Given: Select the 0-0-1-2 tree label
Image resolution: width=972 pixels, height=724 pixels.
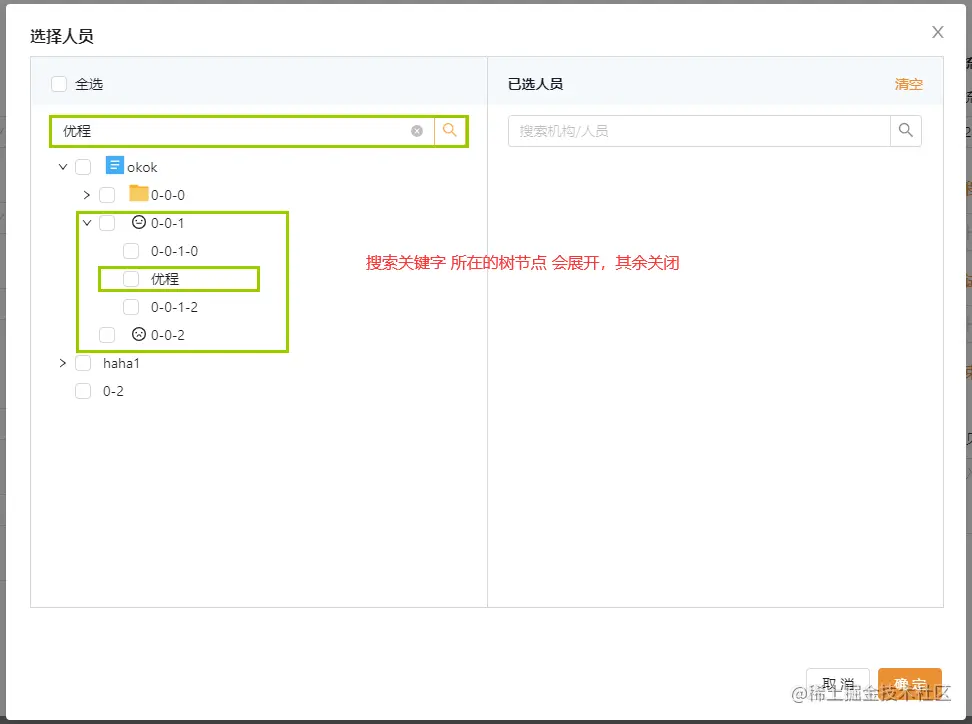Looking at the screenshot, I should (174, 307).
